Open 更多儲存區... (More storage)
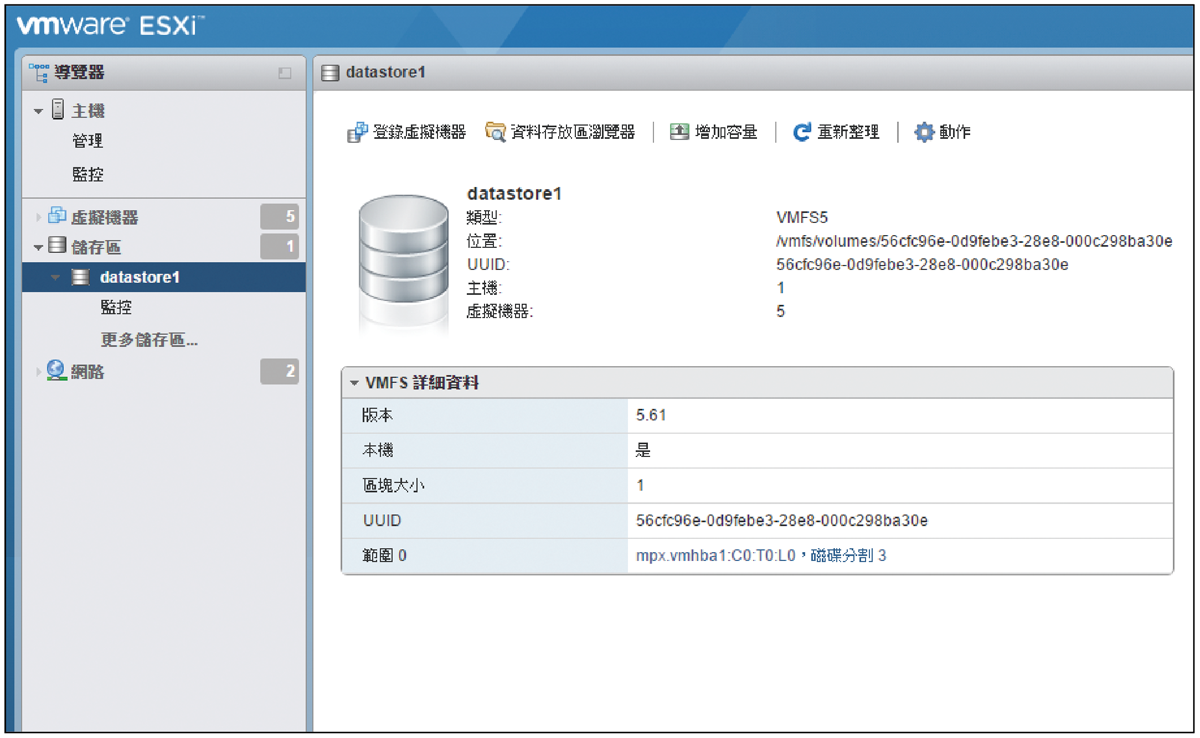The height and width of the screenshot is (738, 1200). tap(149, 340)
